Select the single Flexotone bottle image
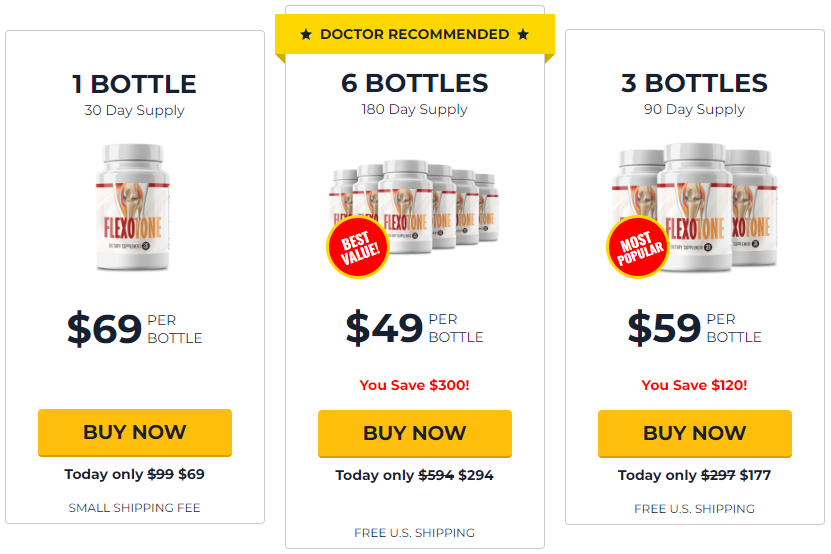Viewport: 831px width, 554px height. click(133, 207)
